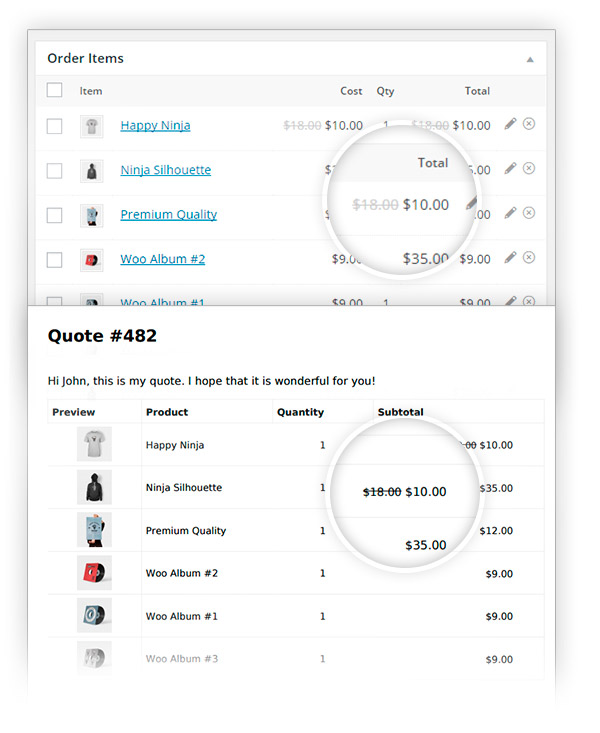Viewport: 600px width, 733px height.
Task: Open the Woo Album #2 product link
Action: (x=162, y=259)
